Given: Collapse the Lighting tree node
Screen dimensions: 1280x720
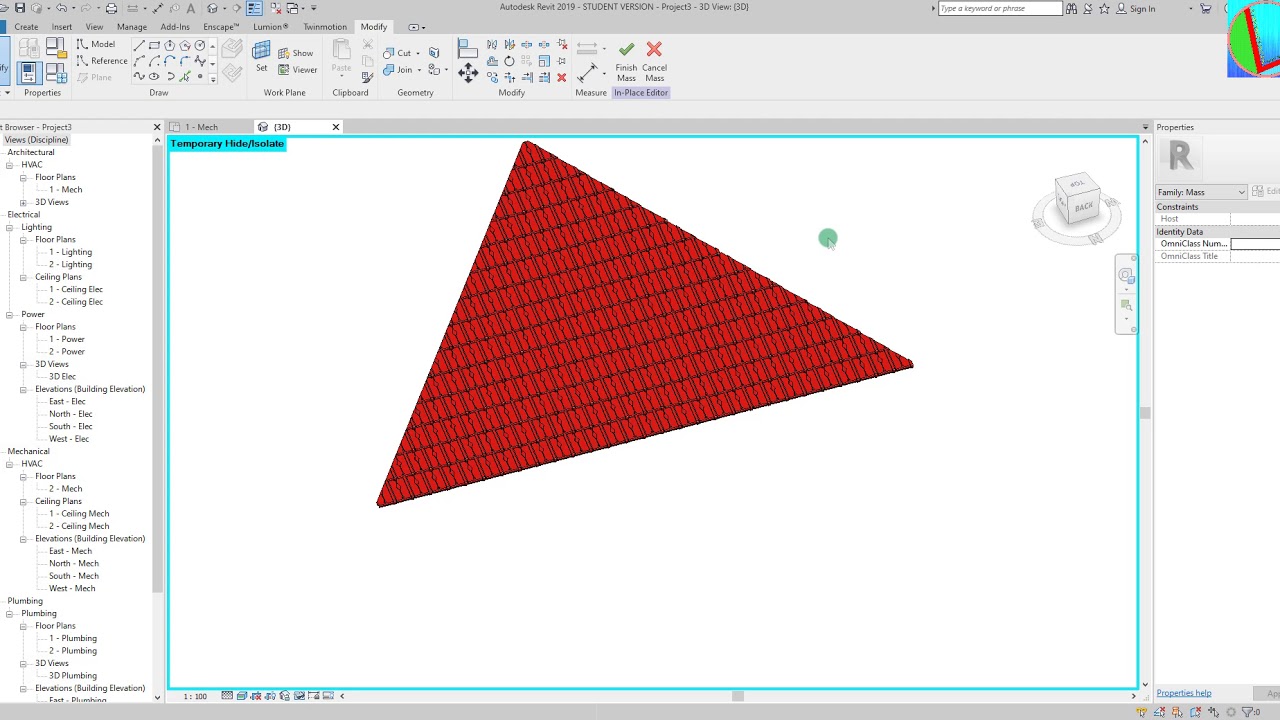Looking at the screenshot, I should click(9, 227).
